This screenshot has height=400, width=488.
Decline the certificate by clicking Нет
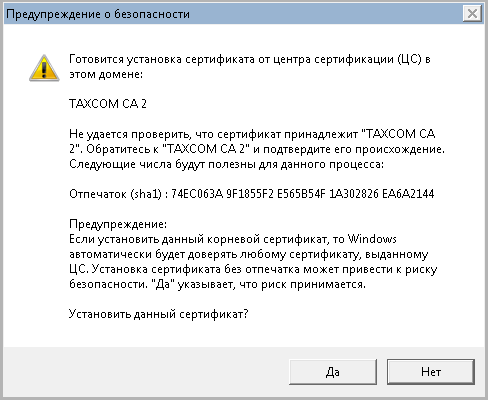click(431, 372)
